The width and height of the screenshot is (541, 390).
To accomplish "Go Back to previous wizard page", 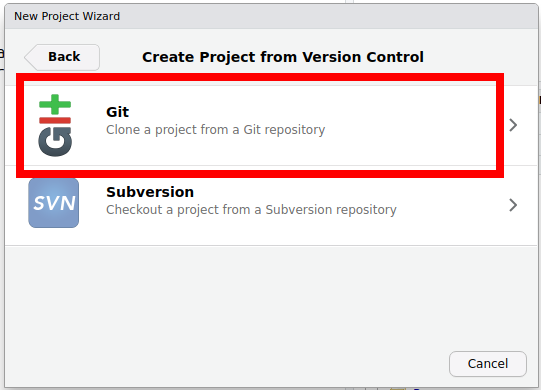I will [x=62, y=57].
